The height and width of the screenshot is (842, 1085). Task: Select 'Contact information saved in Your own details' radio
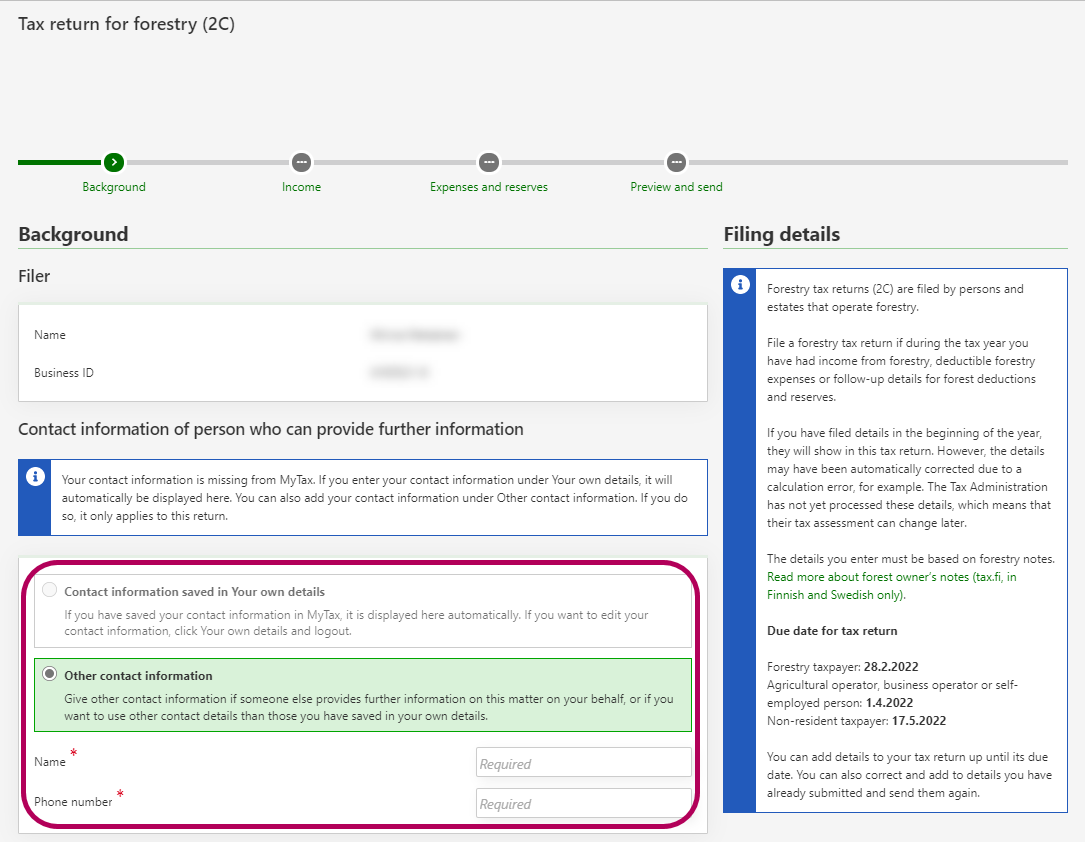49,591
